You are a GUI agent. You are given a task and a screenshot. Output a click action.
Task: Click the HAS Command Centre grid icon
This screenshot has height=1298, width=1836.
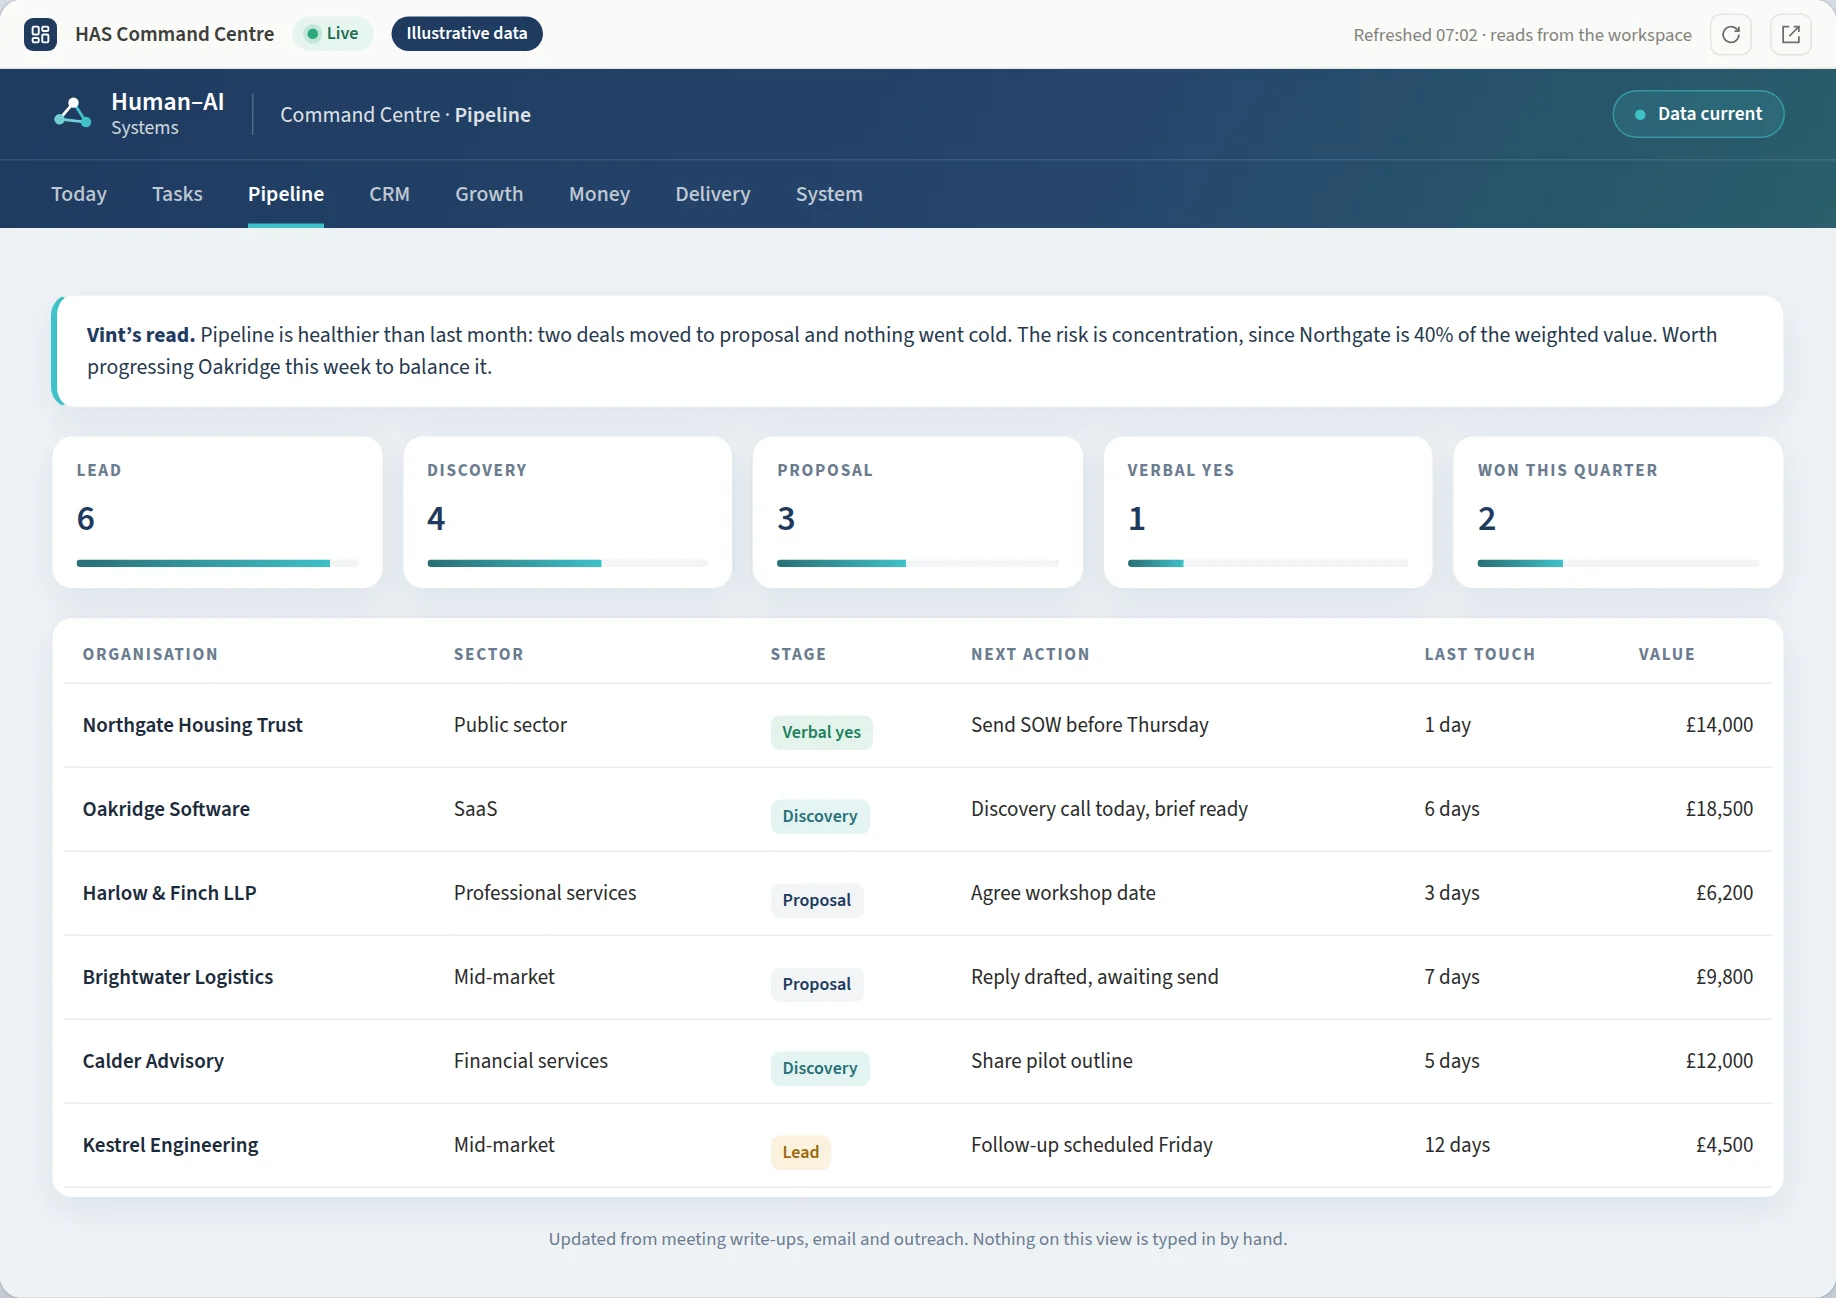pyautogui.click(x=40, y=34)
